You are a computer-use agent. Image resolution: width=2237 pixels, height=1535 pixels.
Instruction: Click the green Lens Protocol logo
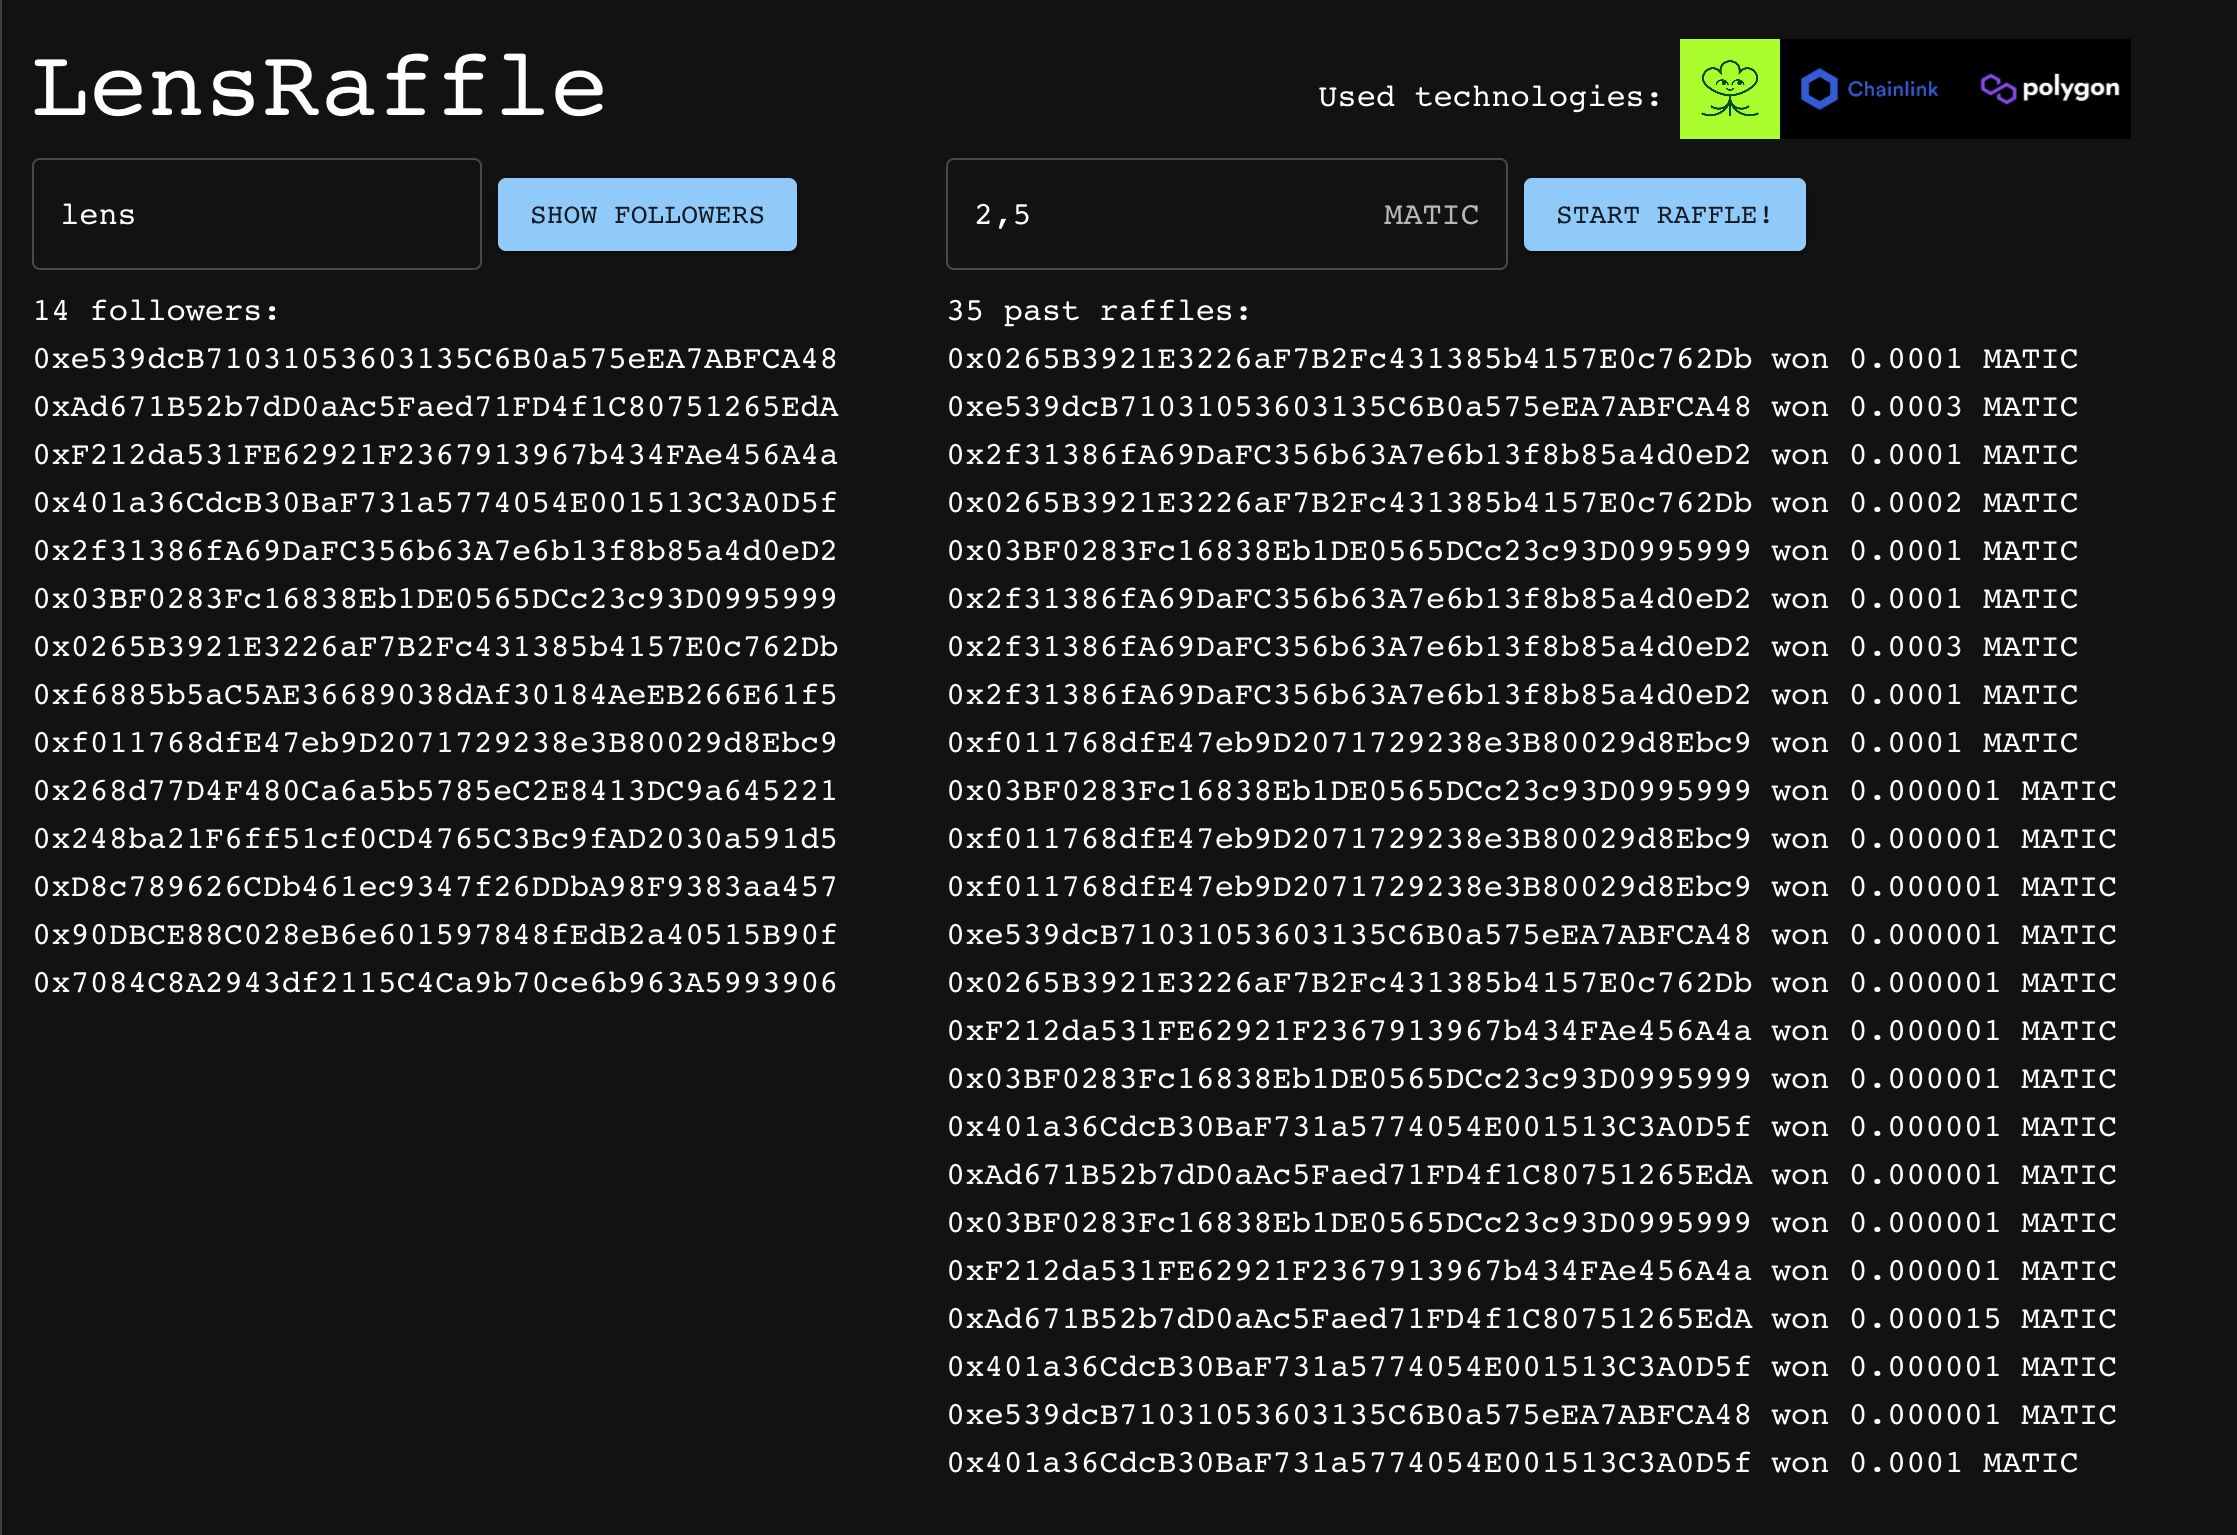click(1729, 89)
